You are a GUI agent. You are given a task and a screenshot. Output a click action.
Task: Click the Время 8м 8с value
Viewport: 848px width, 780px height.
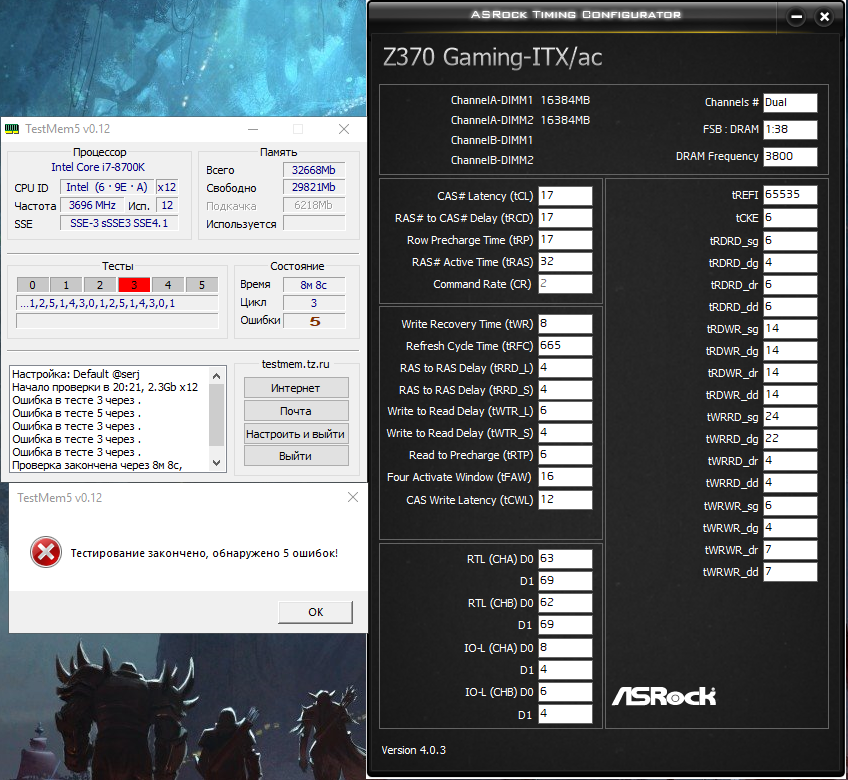(x=314, y=285)
